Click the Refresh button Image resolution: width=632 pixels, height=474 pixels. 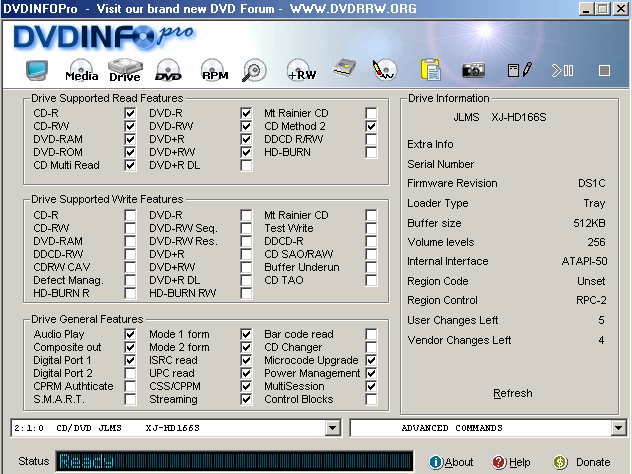pyautogui.click(x=513, y=393)
